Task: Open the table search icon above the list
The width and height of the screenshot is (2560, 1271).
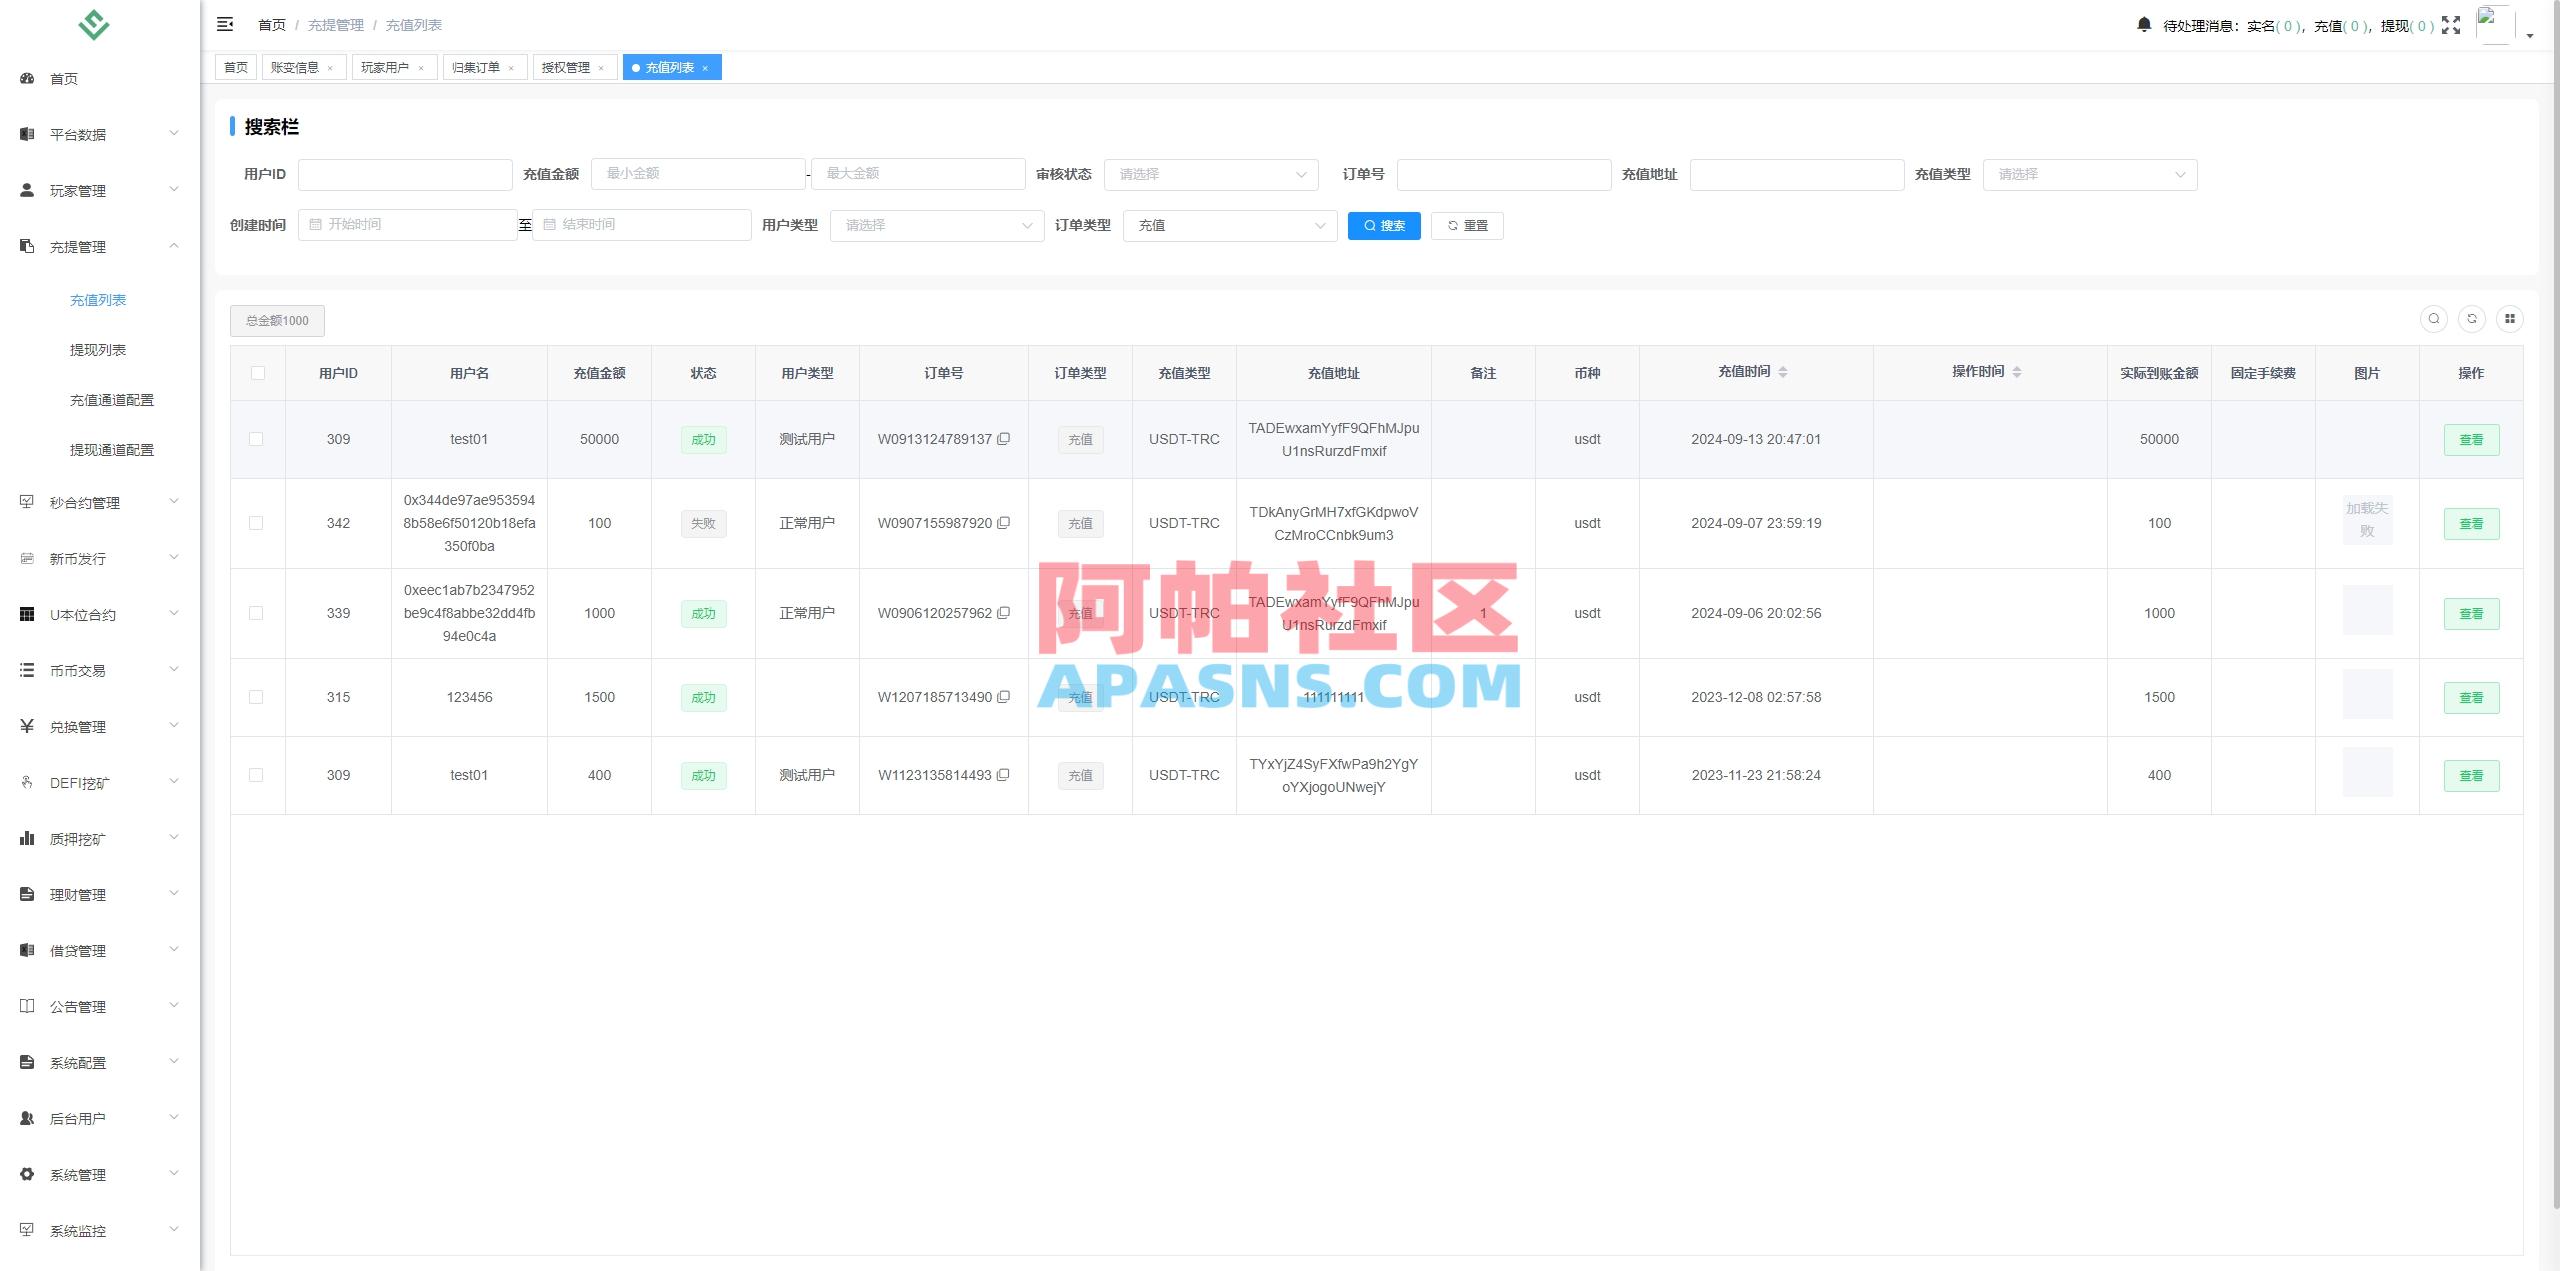Action: pos(2435,319)
